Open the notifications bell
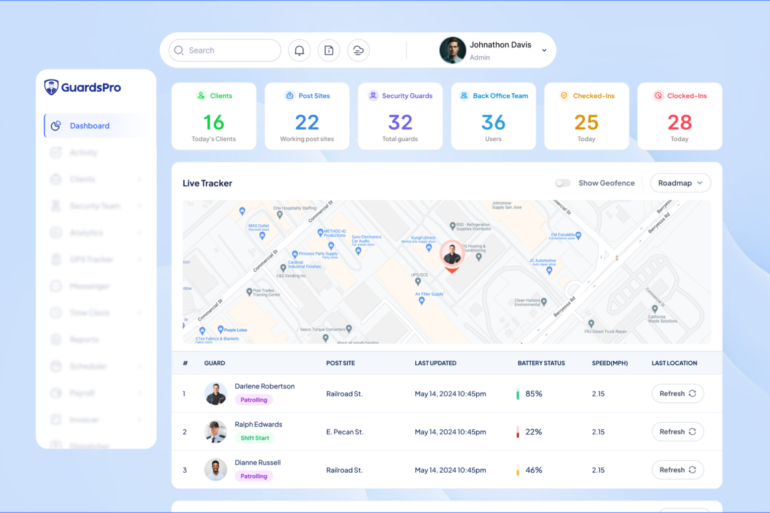Image resolution: width=770 pixels, height=513 pixels. click(299, 50)
